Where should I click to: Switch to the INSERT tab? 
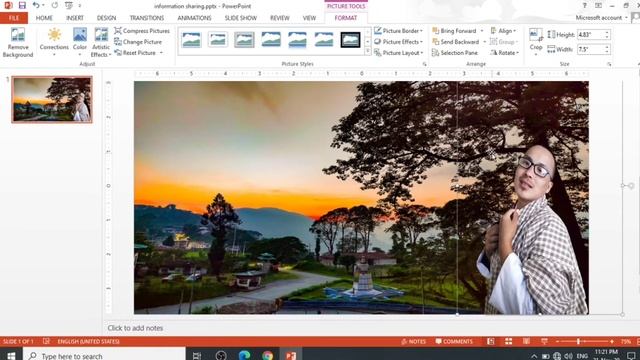[75, 18]
